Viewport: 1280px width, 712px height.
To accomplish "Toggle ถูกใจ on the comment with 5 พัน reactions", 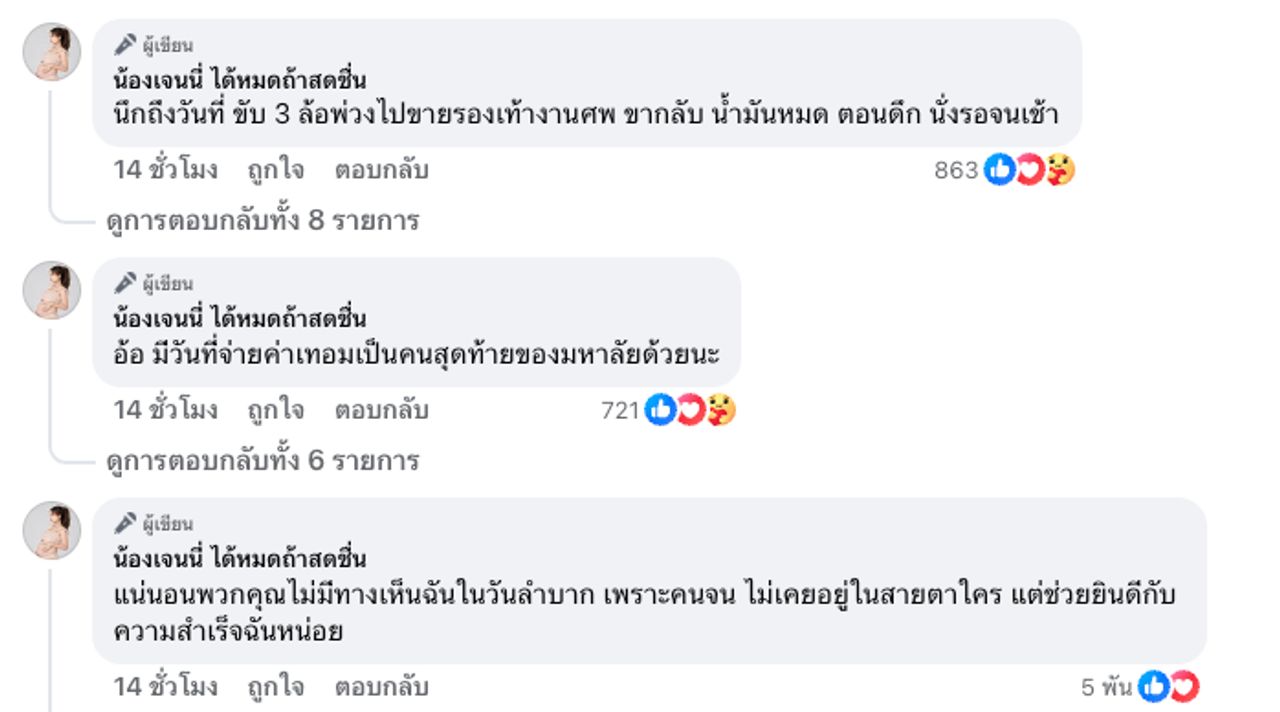I will pyautogui.click(x=276, y=687).
